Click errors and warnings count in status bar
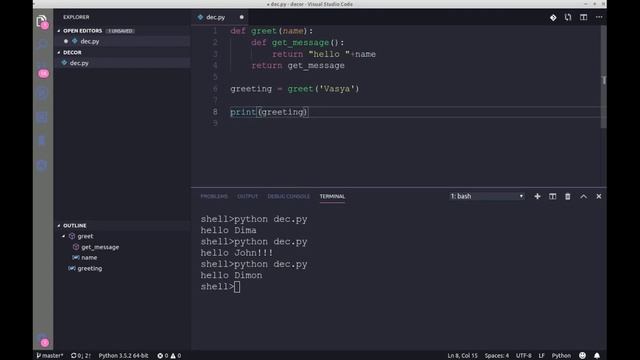Image resolution: width=640 pixels, height=360 pixels. coord(169,356)
